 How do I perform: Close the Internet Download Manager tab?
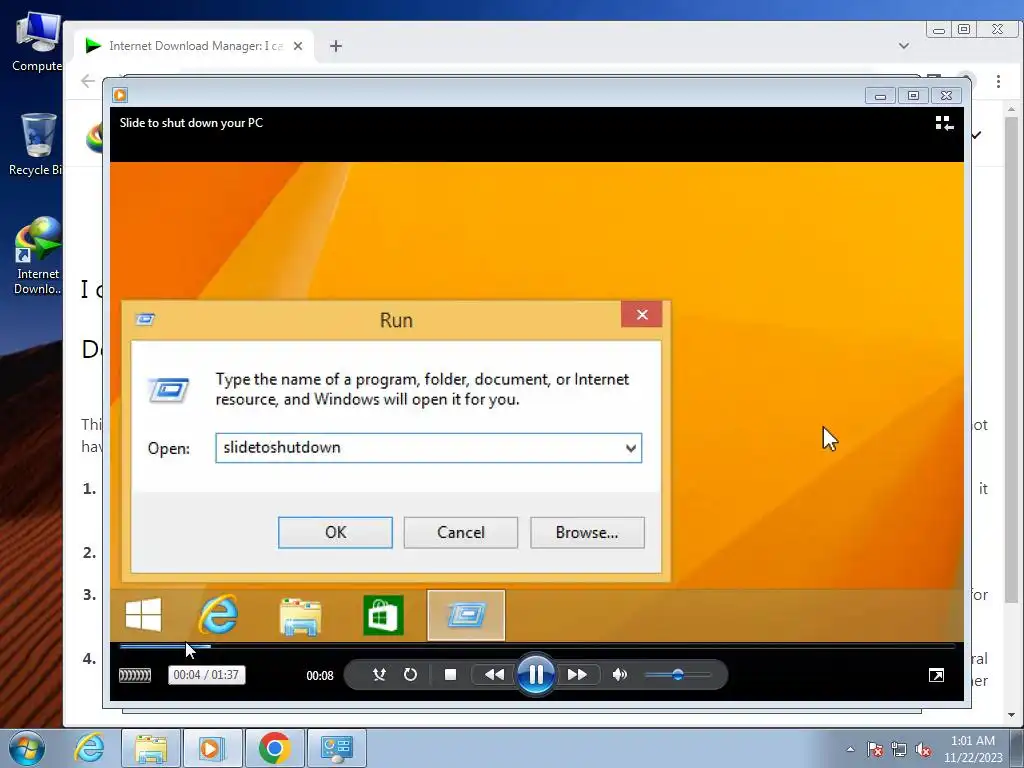pos(298,46)
